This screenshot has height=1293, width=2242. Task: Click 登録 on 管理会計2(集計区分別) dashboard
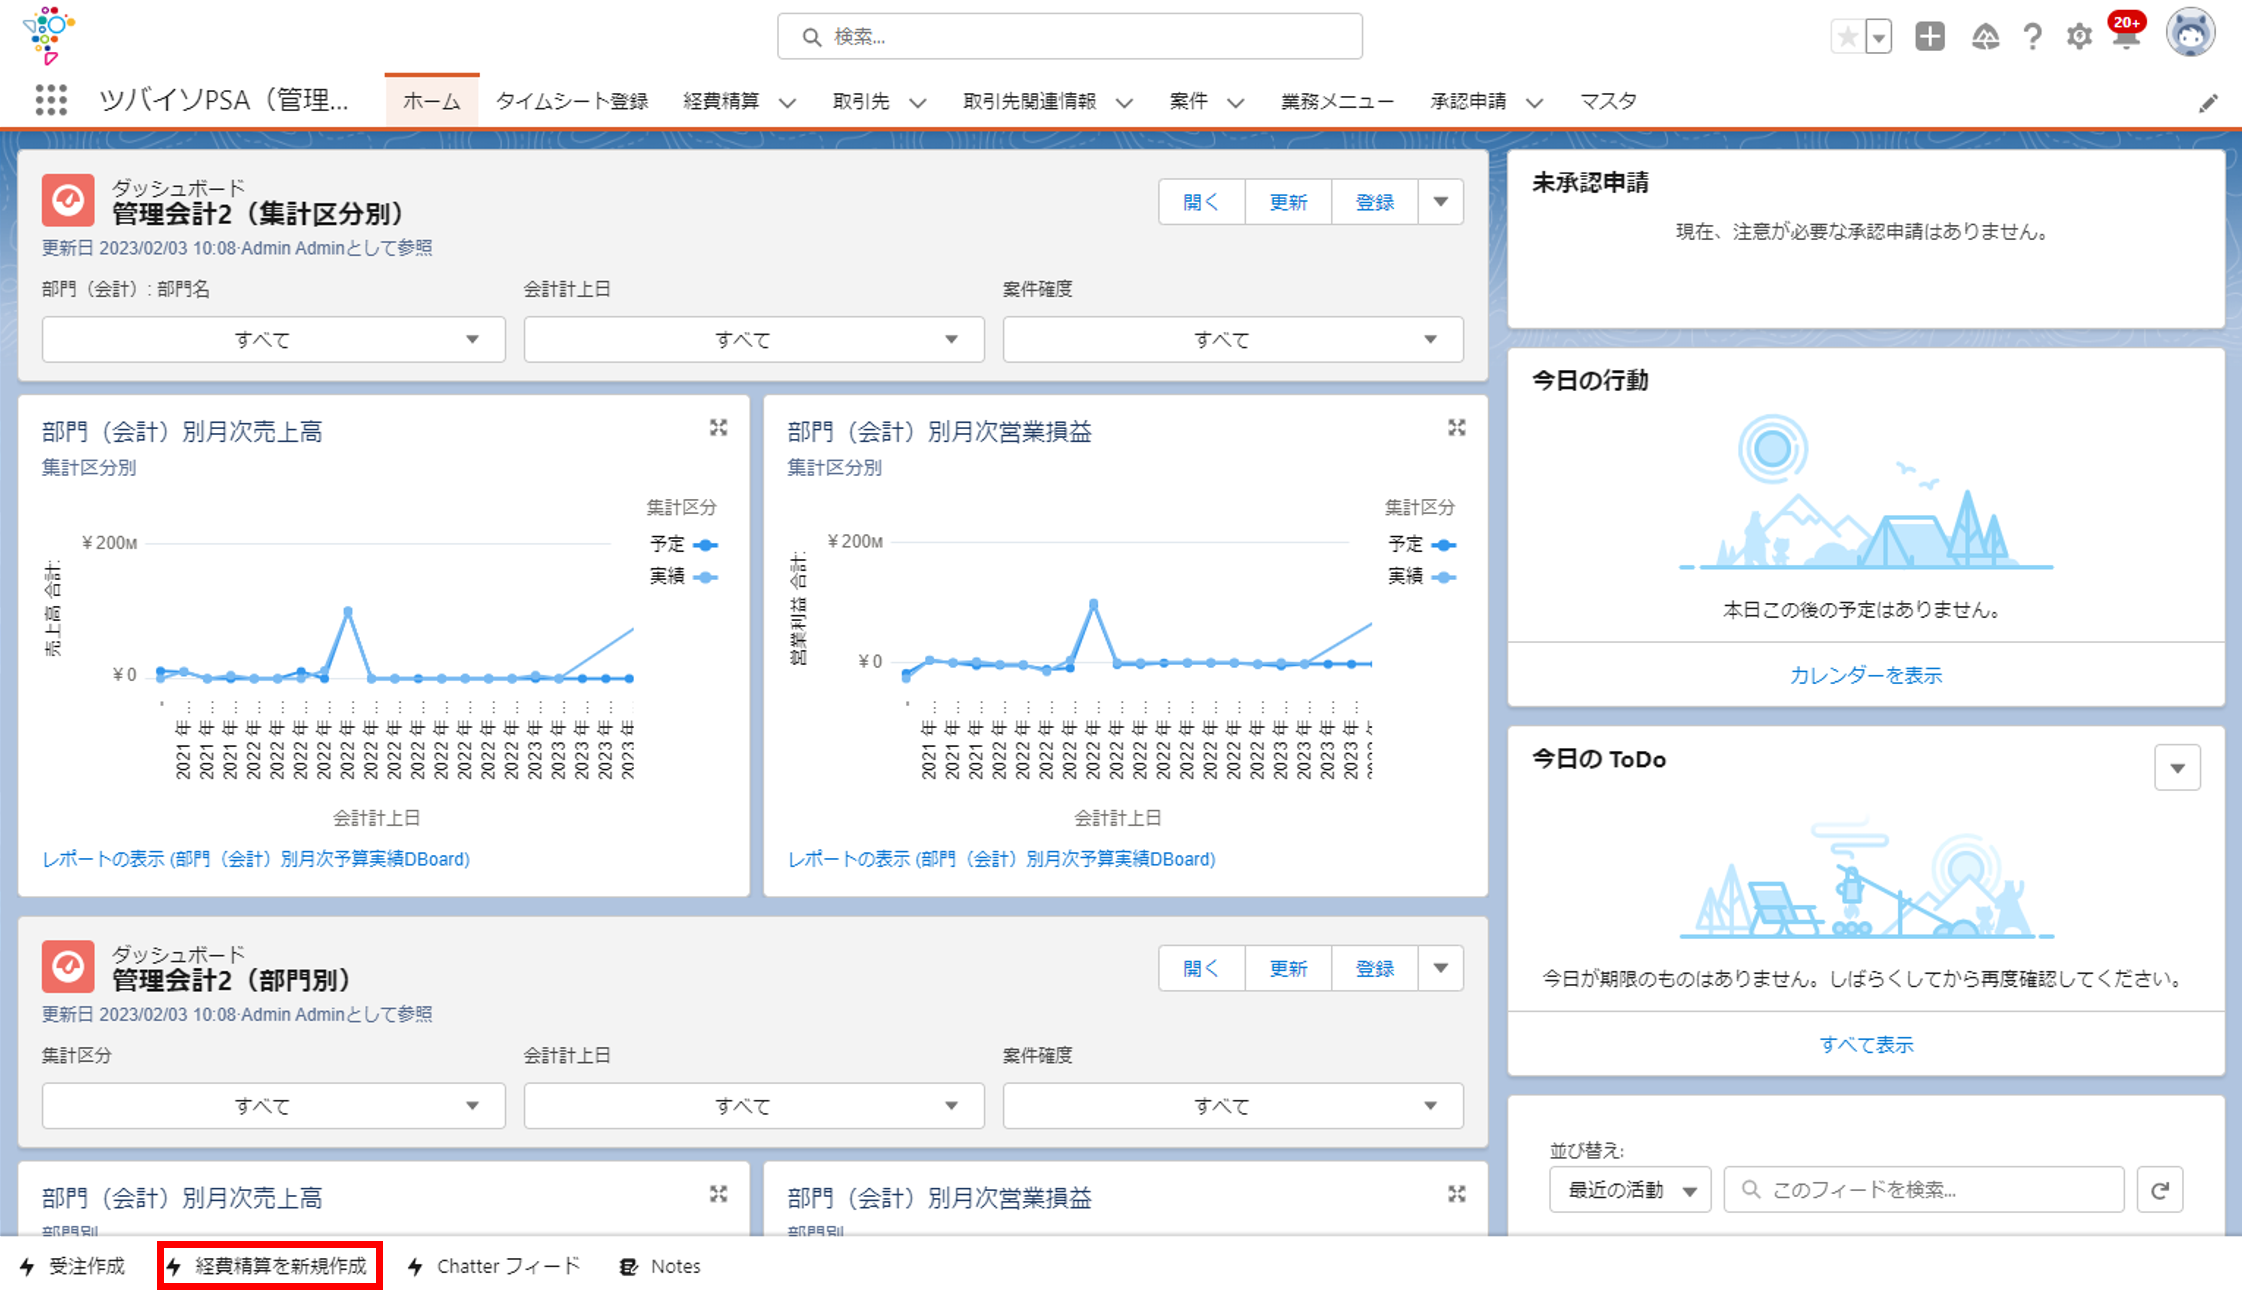(x=1375, y=202)
